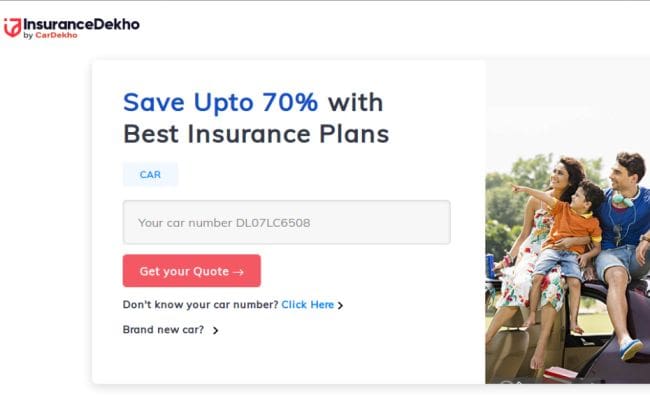The image size is (650, 420).
Task: Expand the chevron beside Brand new car?
Action: point(215,330)
